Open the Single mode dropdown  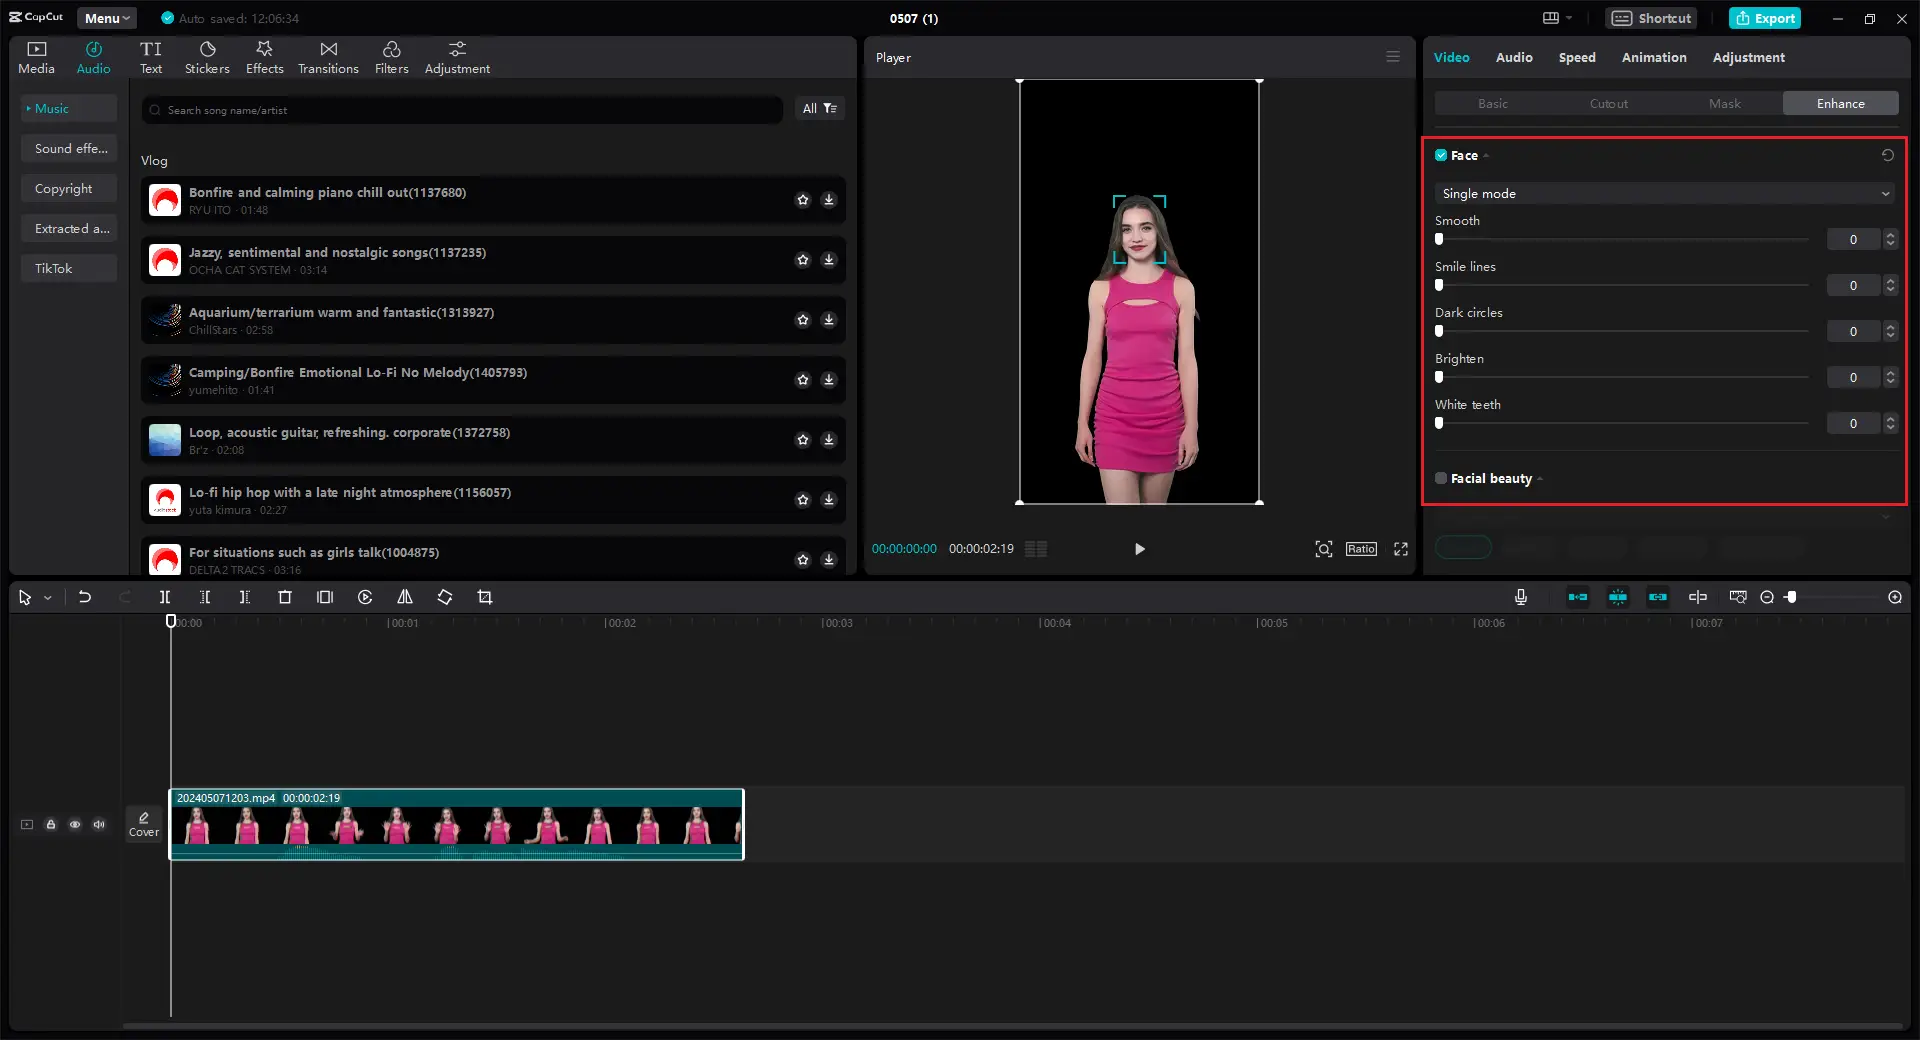click(x=1663, y=193)
